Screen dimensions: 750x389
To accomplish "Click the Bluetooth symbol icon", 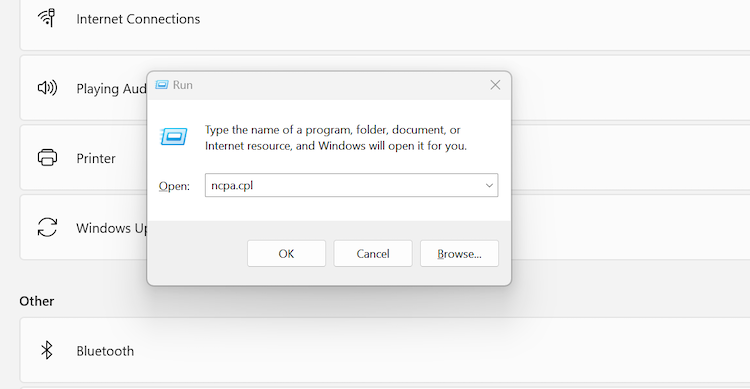I will (x=47, y=350).
